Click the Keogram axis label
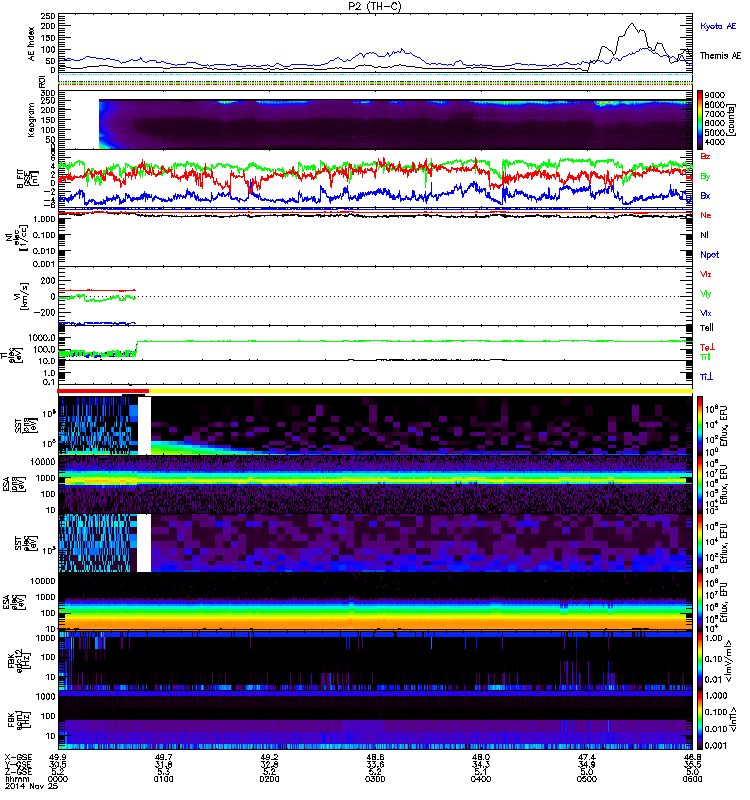750x800 pixels. pyautogui.click(x=32, y=120)
